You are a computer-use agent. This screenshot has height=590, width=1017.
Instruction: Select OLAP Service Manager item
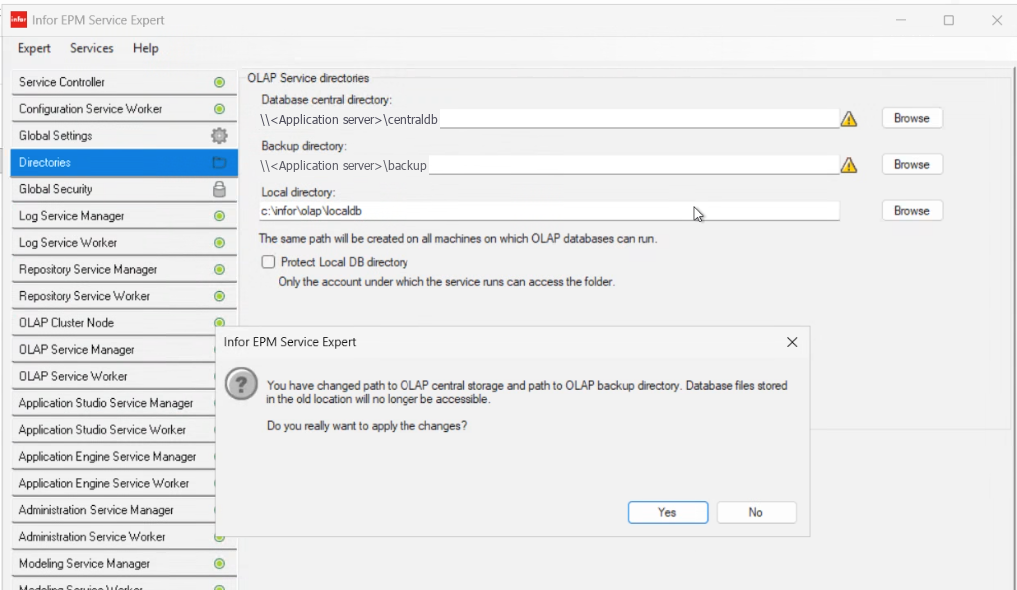[x=114, y=349]
